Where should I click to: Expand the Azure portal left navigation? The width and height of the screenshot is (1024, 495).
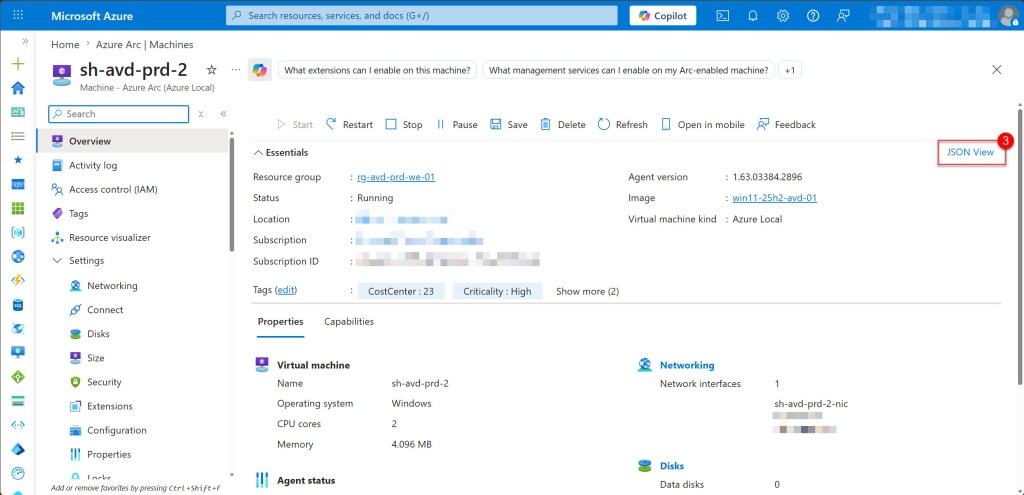click(x=17, y=41)
